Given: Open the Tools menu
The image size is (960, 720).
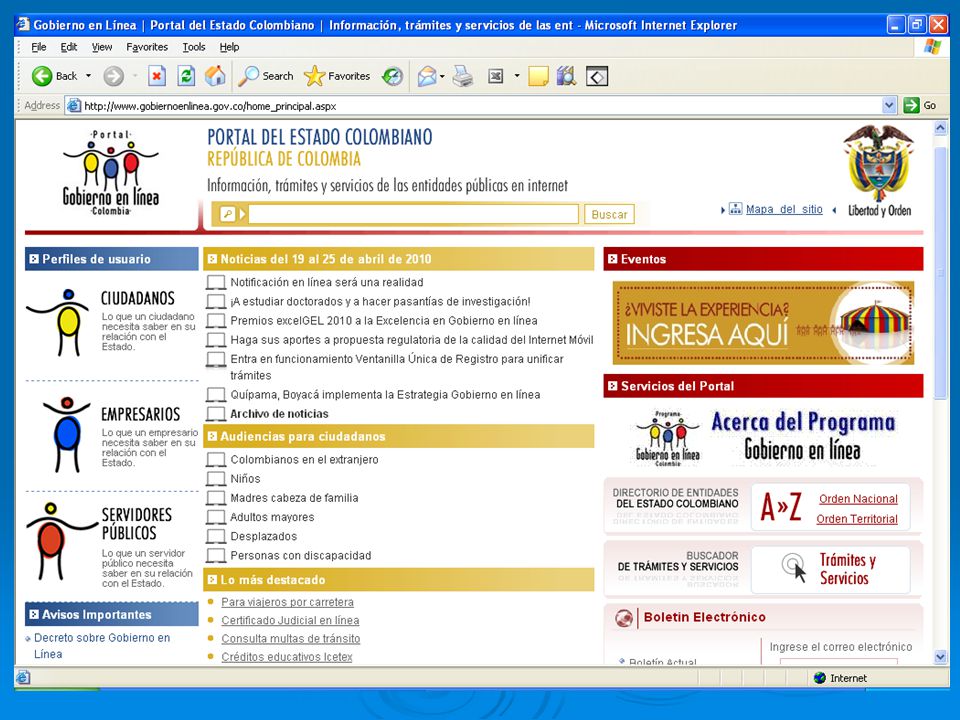Looking at the screenshot, I should 193,47.
